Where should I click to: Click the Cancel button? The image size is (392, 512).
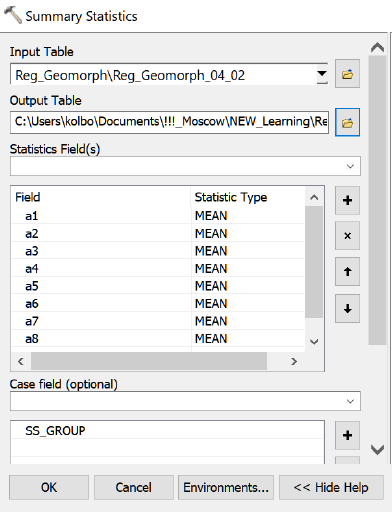[134, 487]
